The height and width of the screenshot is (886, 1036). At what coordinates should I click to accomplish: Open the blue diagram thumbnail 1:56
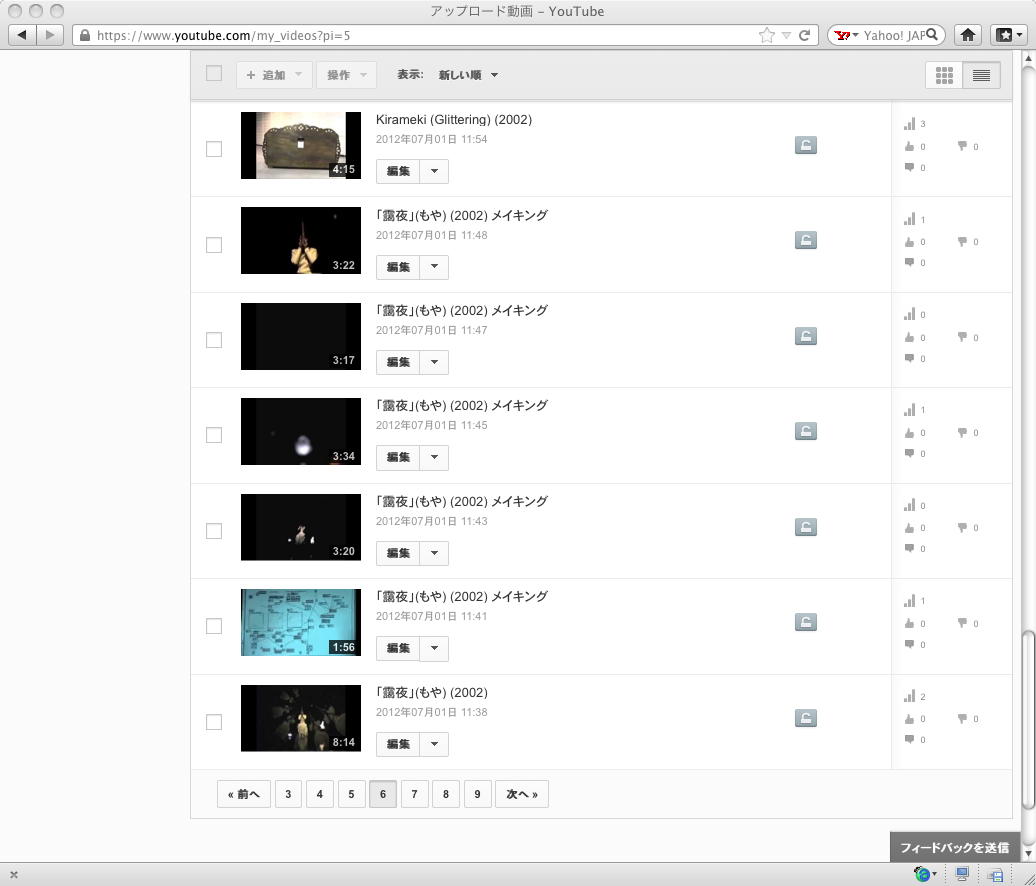pyautogui.click(x=301, y=622)
